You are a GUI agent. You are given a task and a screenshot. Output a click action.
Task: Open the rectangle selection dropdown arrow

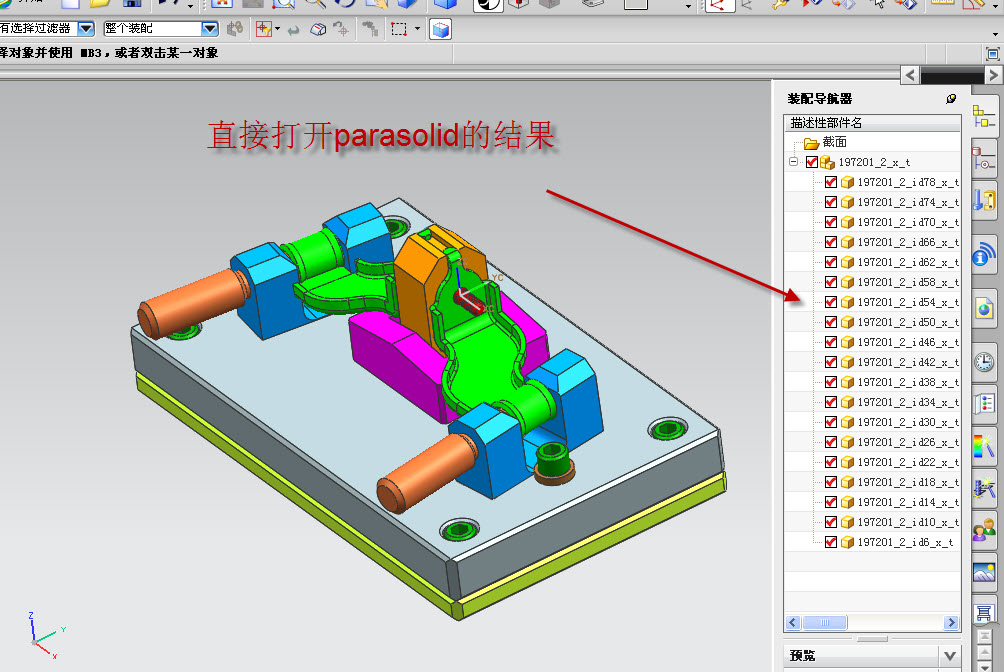[417, 29]
